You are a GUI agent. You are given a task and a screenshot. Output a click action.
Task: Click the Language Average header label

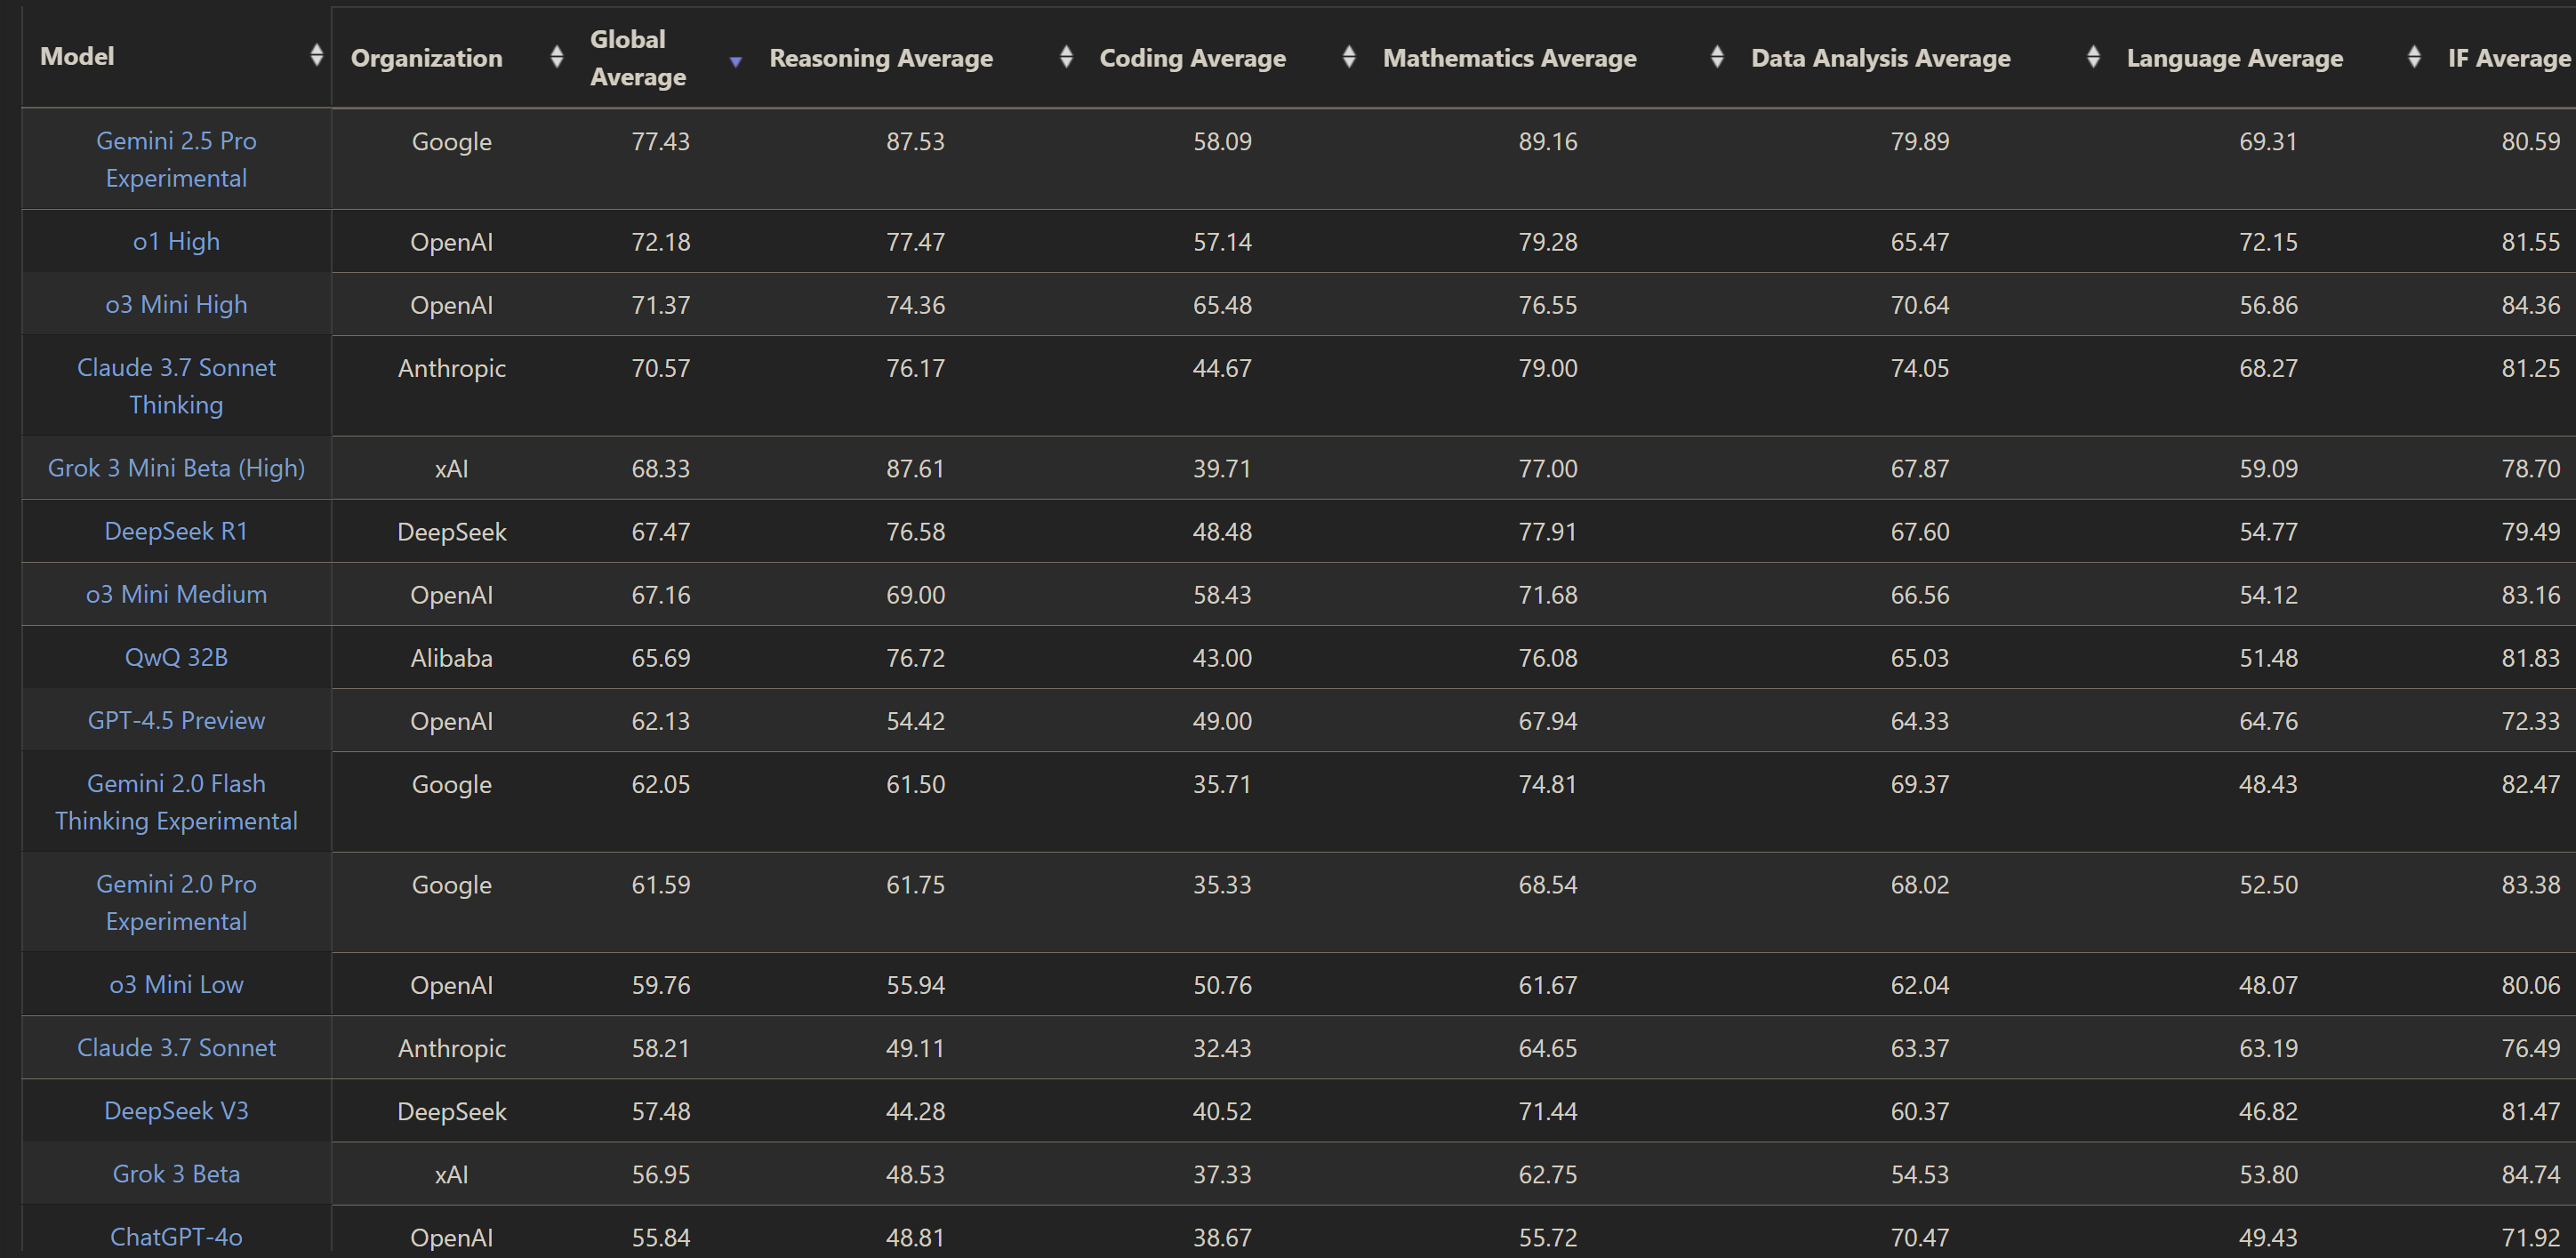pyautogui.click(x=2235, y=58)
